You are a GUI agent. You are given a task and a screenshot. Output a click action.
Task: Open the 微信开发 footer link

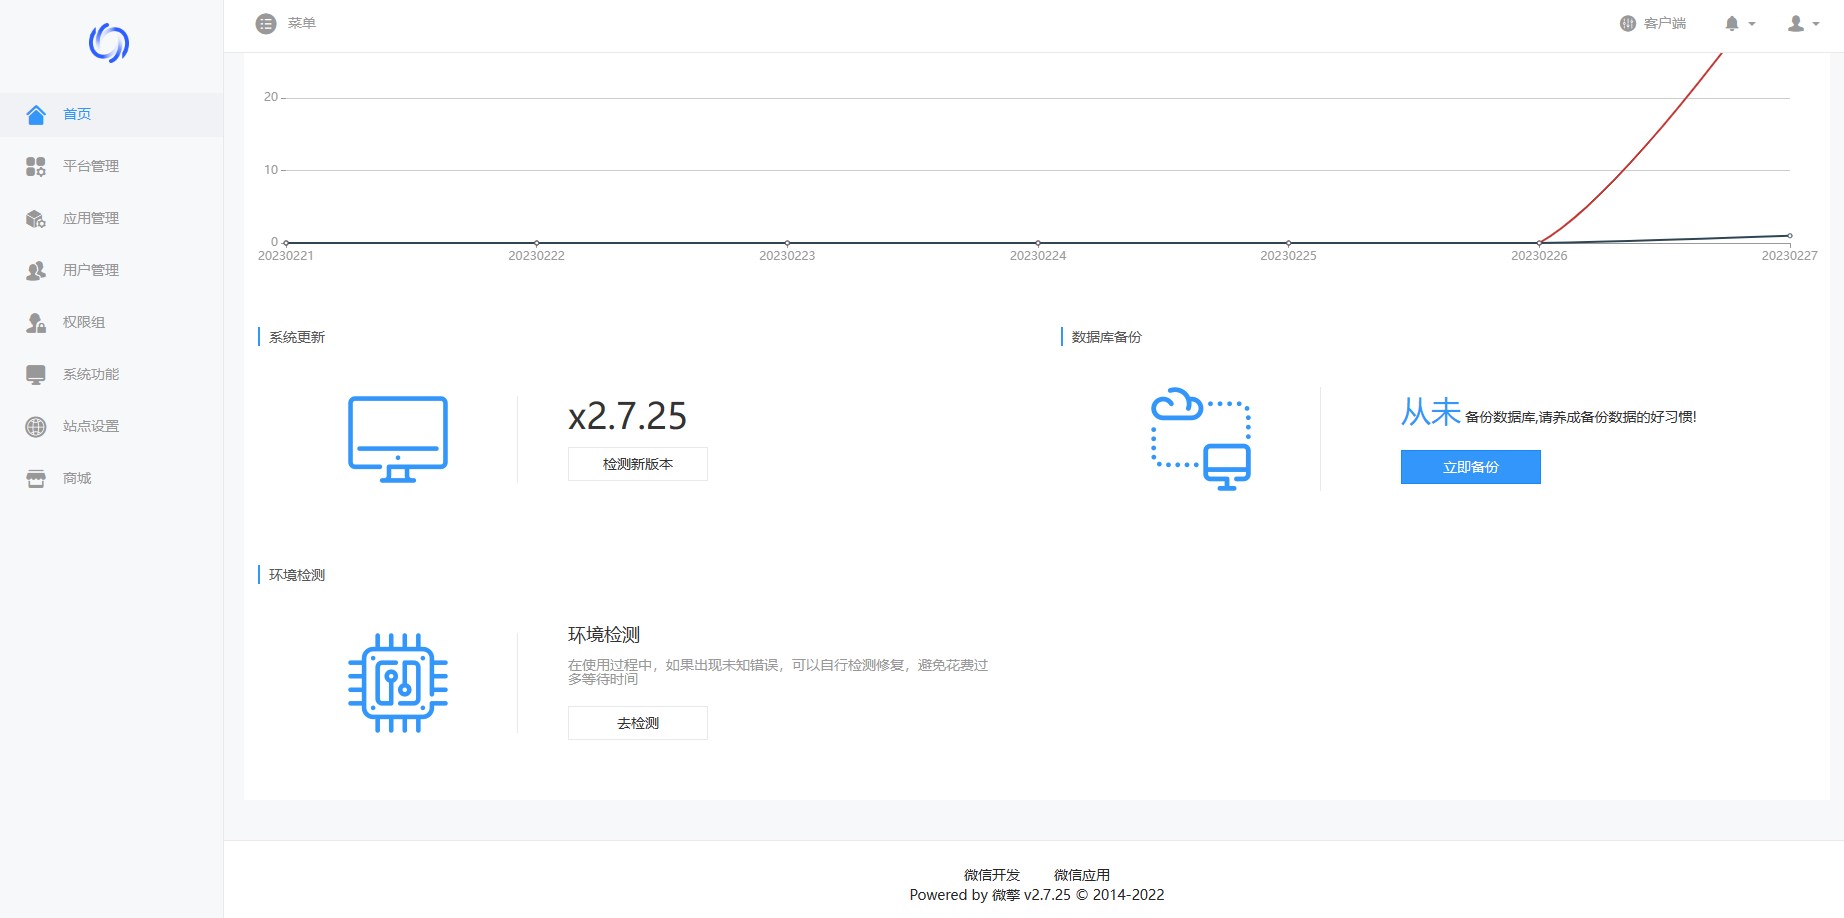[991, 875]
